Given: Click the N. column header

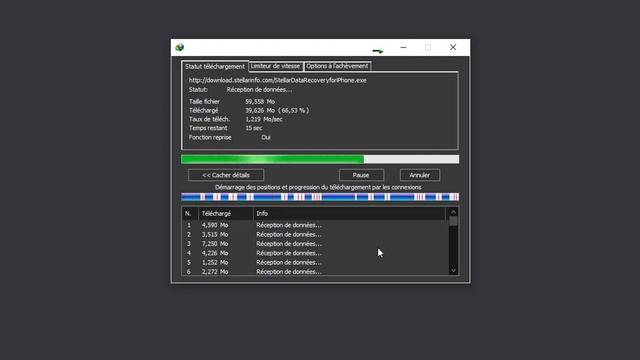Looking at the screenshot, I should pos(190,213).
